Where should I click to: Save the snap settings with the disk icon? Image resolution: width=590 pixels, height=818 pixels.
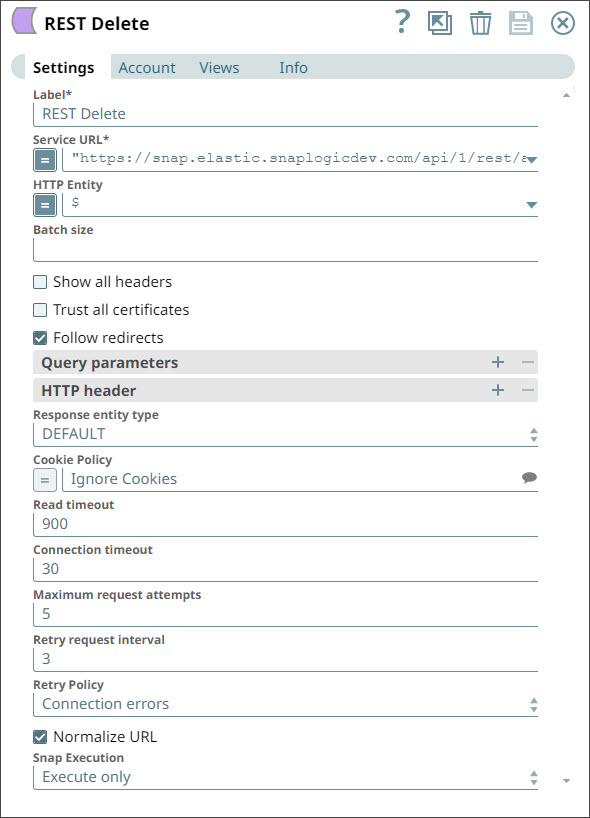521,22
